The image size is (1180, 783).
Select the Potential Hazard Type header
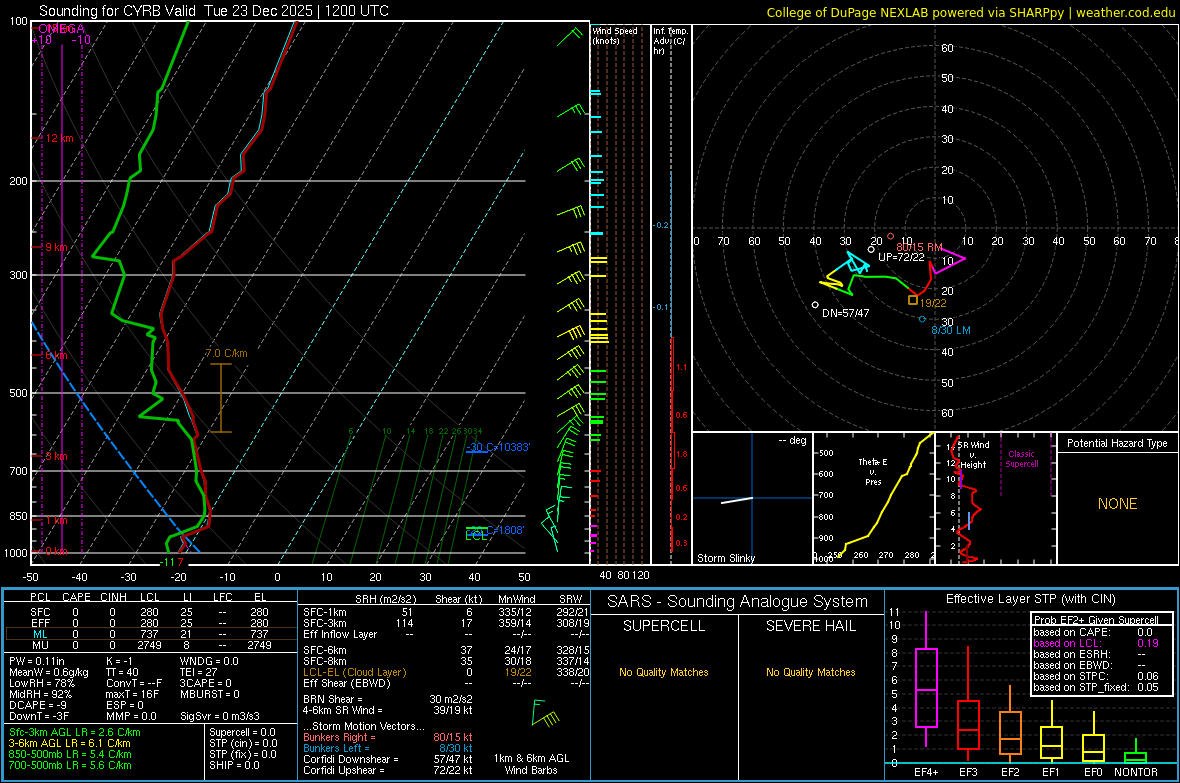(x=1117, y=443)
